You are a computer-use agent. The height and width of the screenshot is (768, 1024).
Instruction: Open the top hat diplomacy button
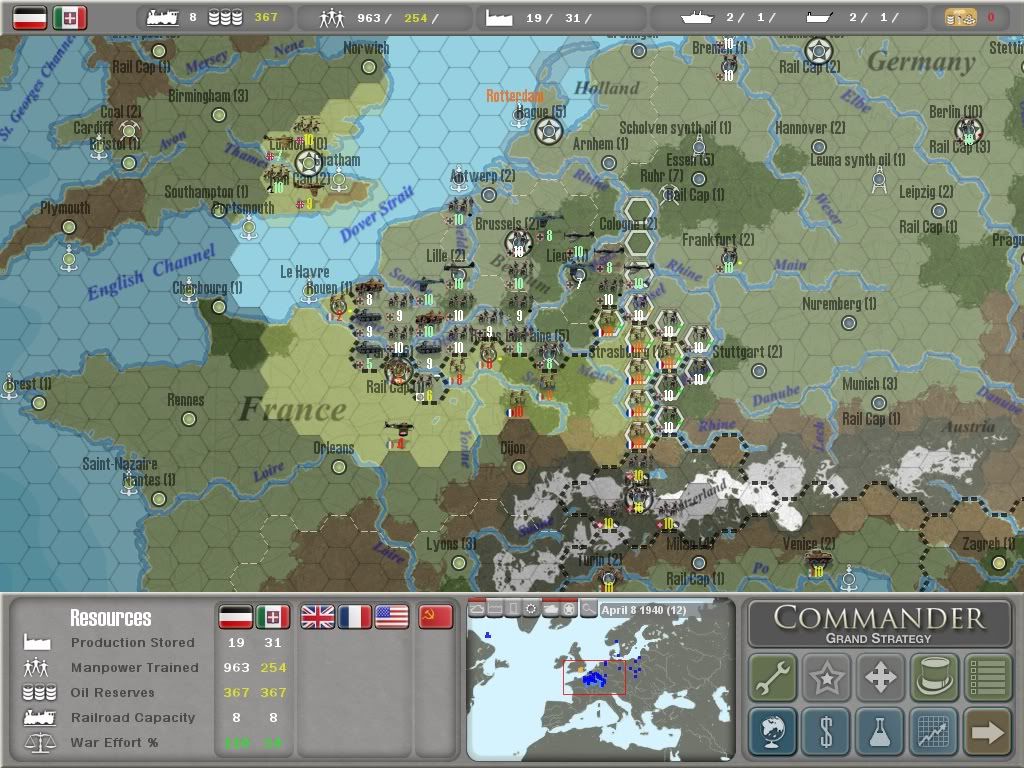pos(935,677)
